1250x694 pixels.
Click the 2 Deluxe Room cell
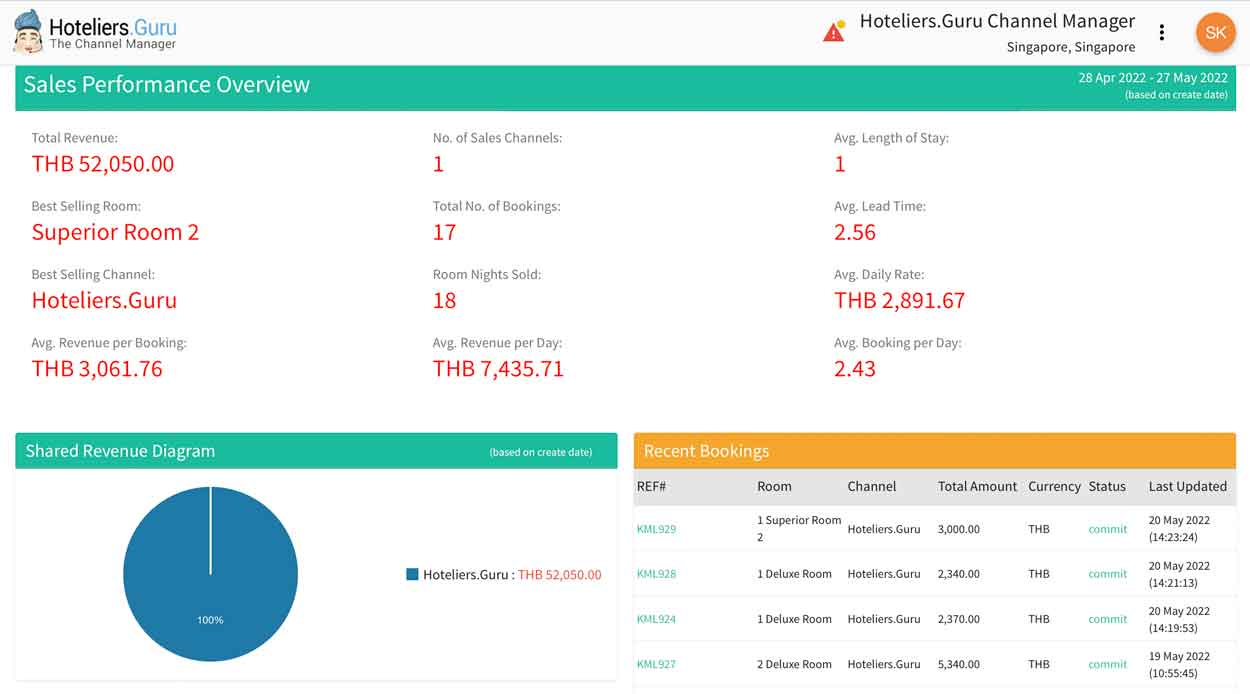point(794,664)
